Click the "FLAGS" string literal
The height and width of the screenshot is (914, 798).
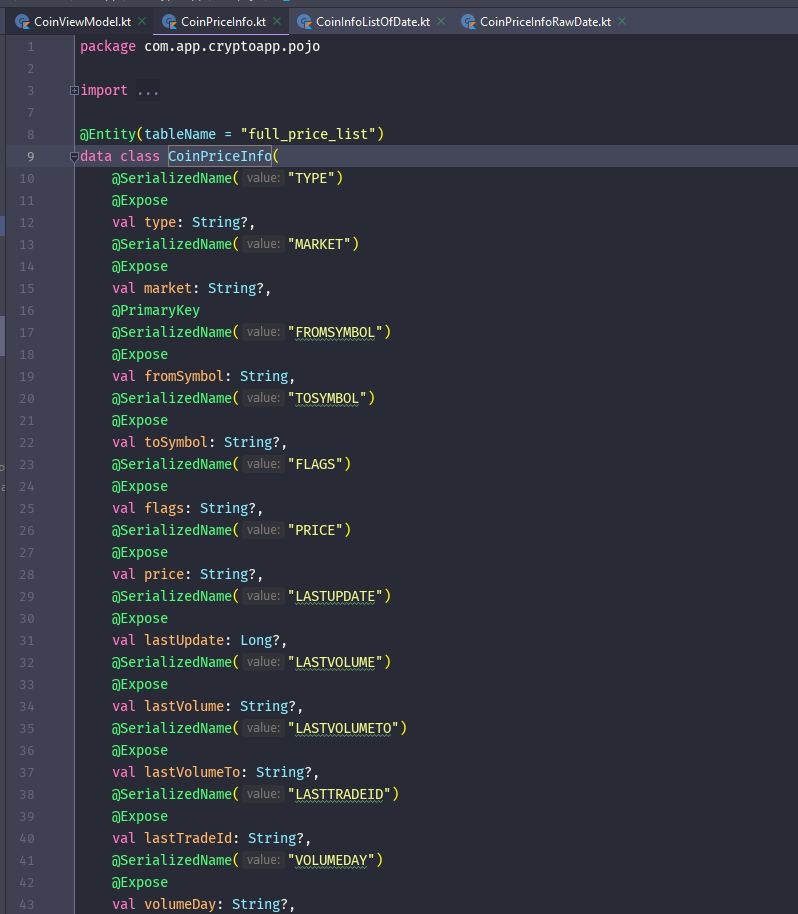tap(315, 464)
